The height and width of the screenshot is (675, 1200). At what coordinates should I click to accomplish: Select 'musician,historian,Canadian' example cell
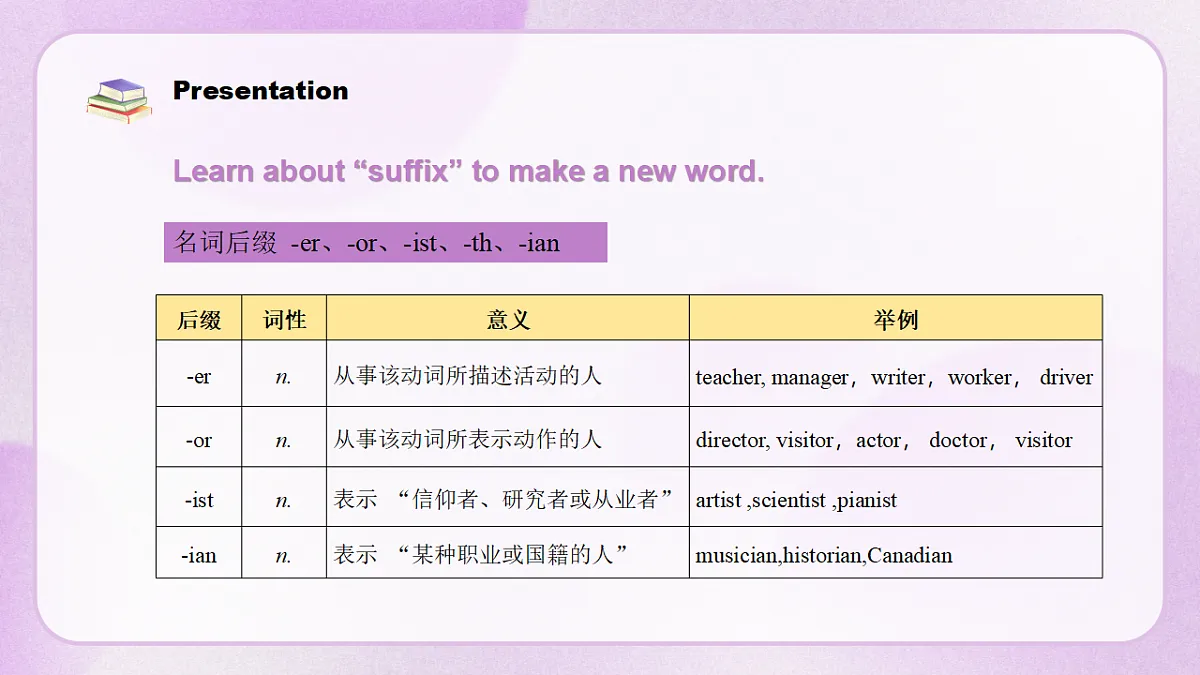point(896,552)
